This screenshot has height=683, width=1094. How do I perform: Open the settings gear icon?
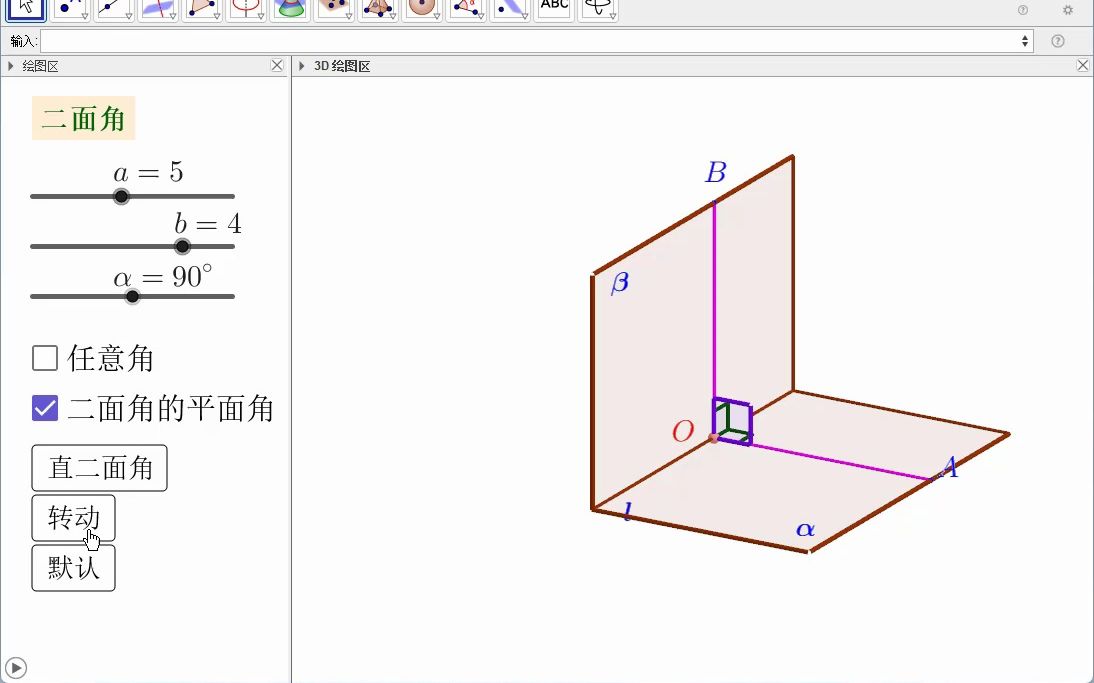1067,10
